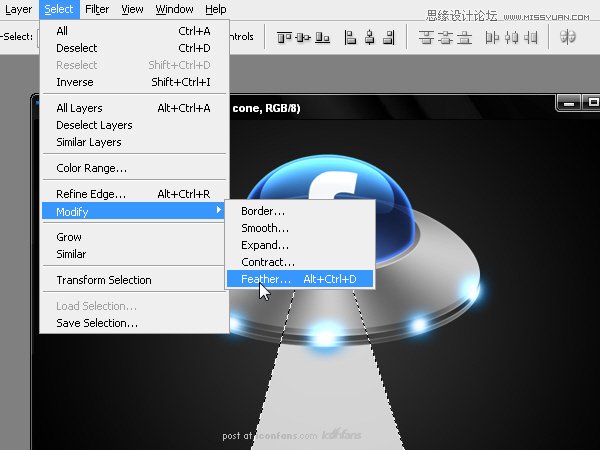This screenshot has height=450, width=600.
Task: Choose Save Selection menu entry
Action: click(x=97, y=323)
